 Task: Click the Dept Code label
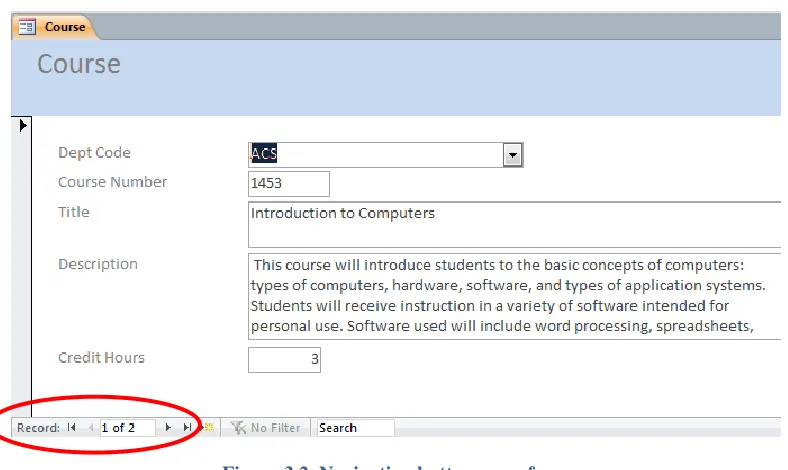[x=94, y=153]
